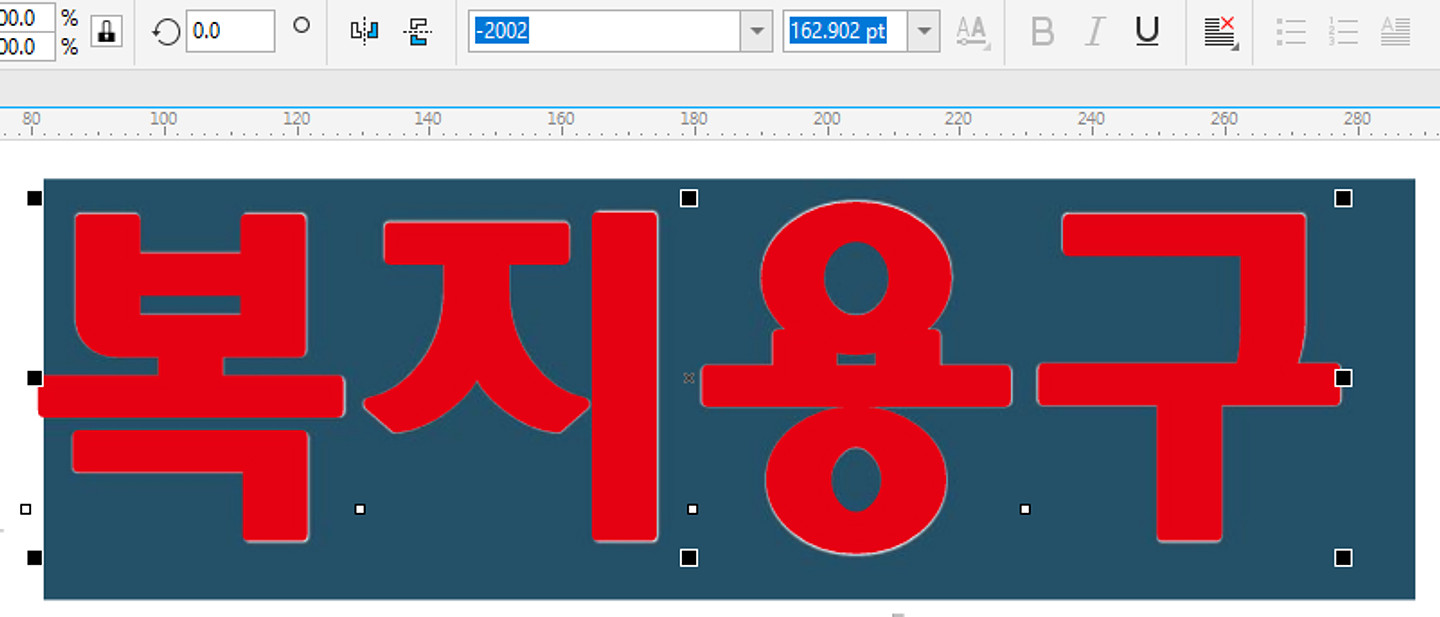
Task: Click the font size field 162.902 pt
Action: tap(845, 32)
